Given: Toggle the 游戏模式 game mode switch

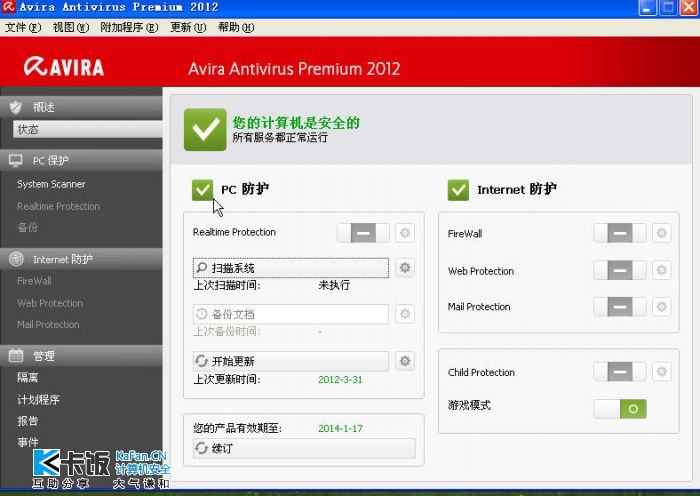Looking at the screenshot, I should coord(620,408).
